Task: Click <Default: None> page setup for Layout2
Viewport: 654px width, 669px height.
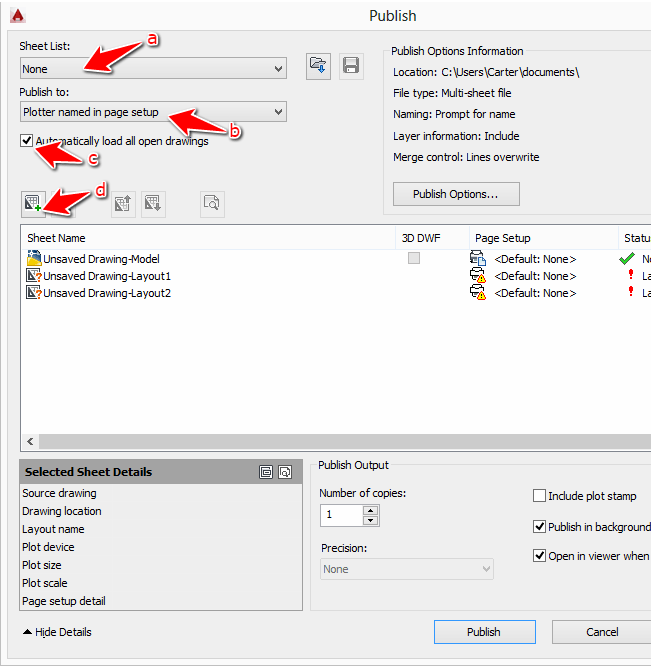Action: [x=535, y=293]
